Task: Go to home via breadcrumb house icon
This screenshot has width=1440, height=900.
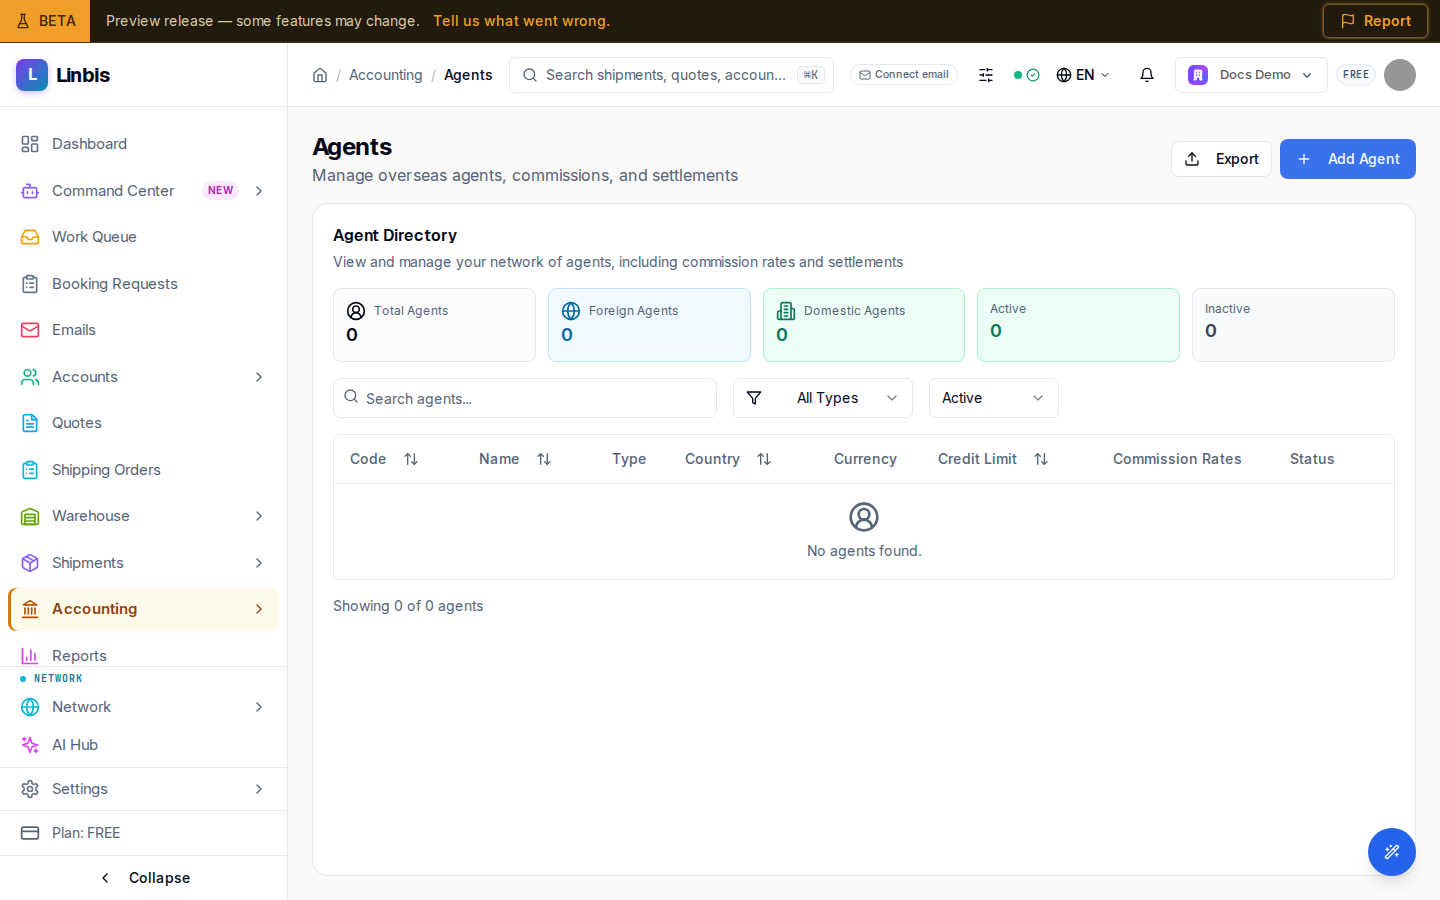Action: coord(320,75)
